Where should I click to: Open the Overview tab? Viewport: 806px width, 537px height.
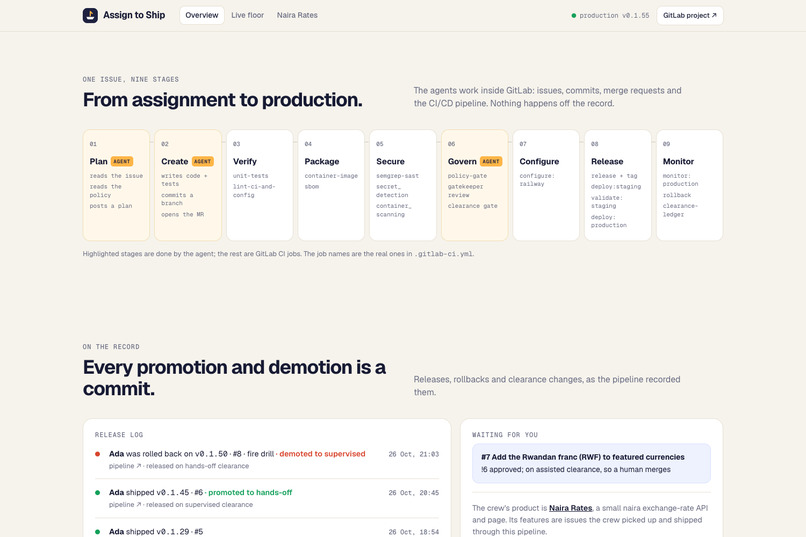pos(202,15)
